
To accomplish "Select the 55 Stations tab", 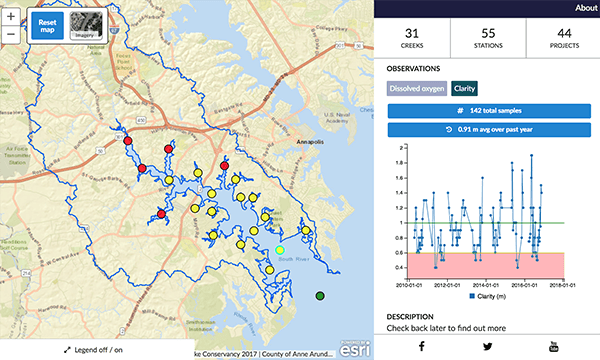I will [x=488, y=38].
